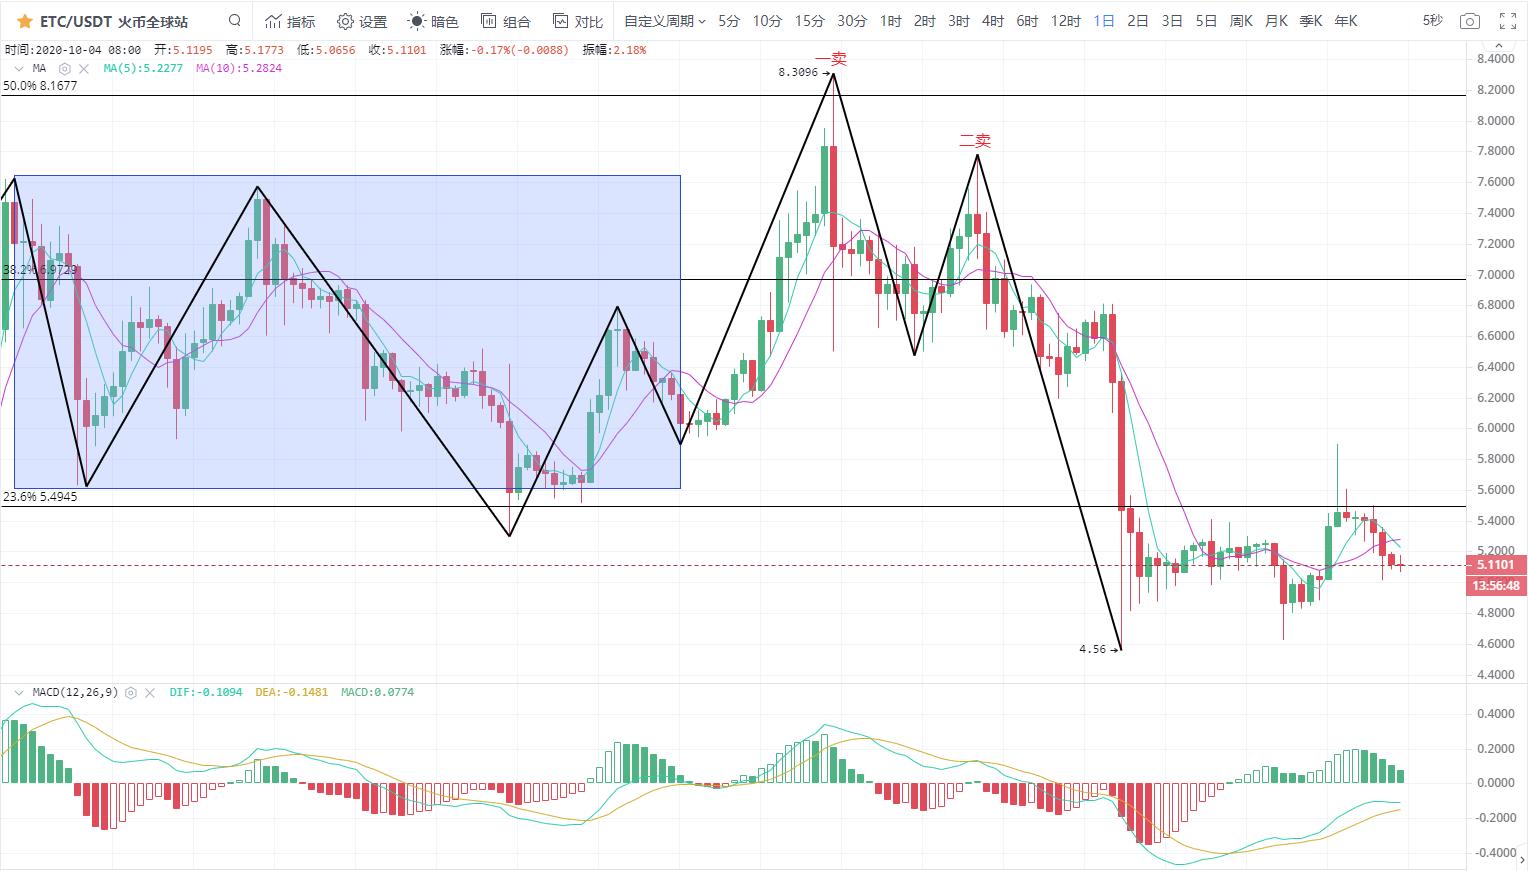
Task: Select the 二卖 sell annotation label
Action: (975, 141)
